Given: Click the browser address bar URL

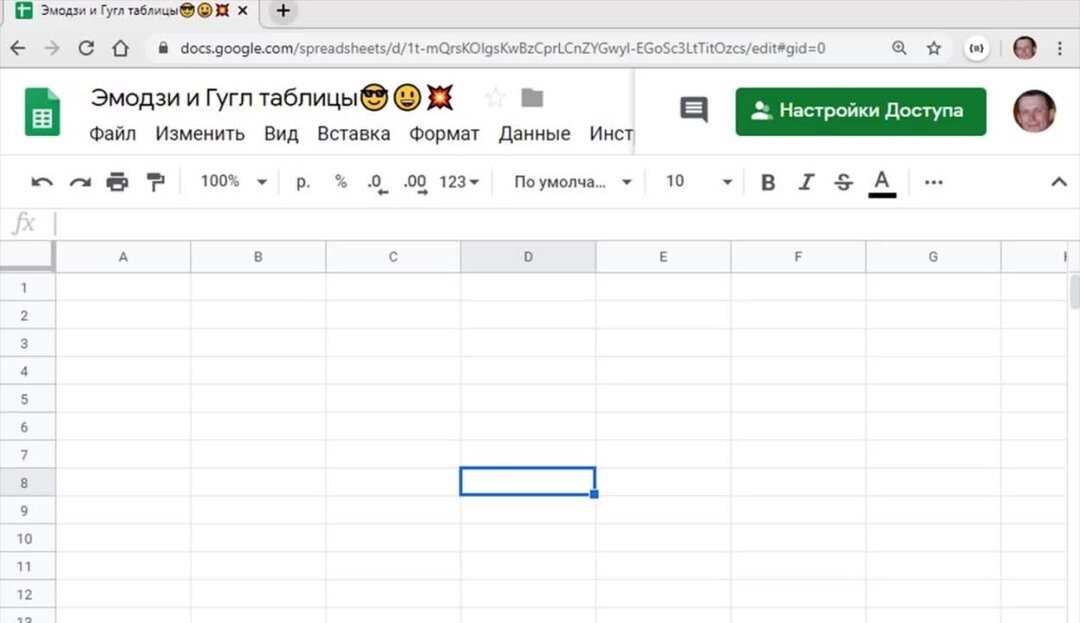Looking at the screenshot, I should pyautogui.click(x=502, y=48).
